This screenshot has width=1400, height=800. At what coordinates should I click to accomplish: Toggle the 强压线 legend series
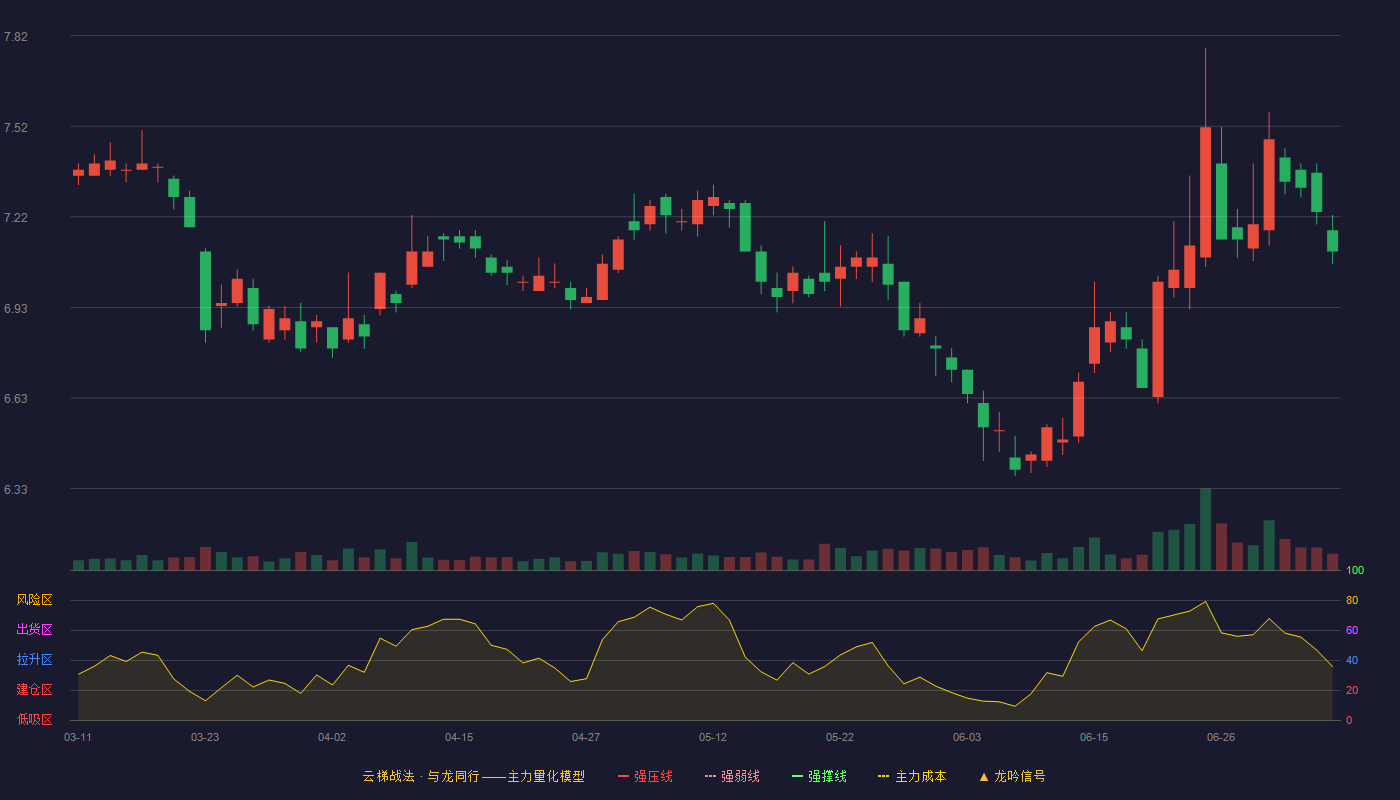(x=645, y=776)
